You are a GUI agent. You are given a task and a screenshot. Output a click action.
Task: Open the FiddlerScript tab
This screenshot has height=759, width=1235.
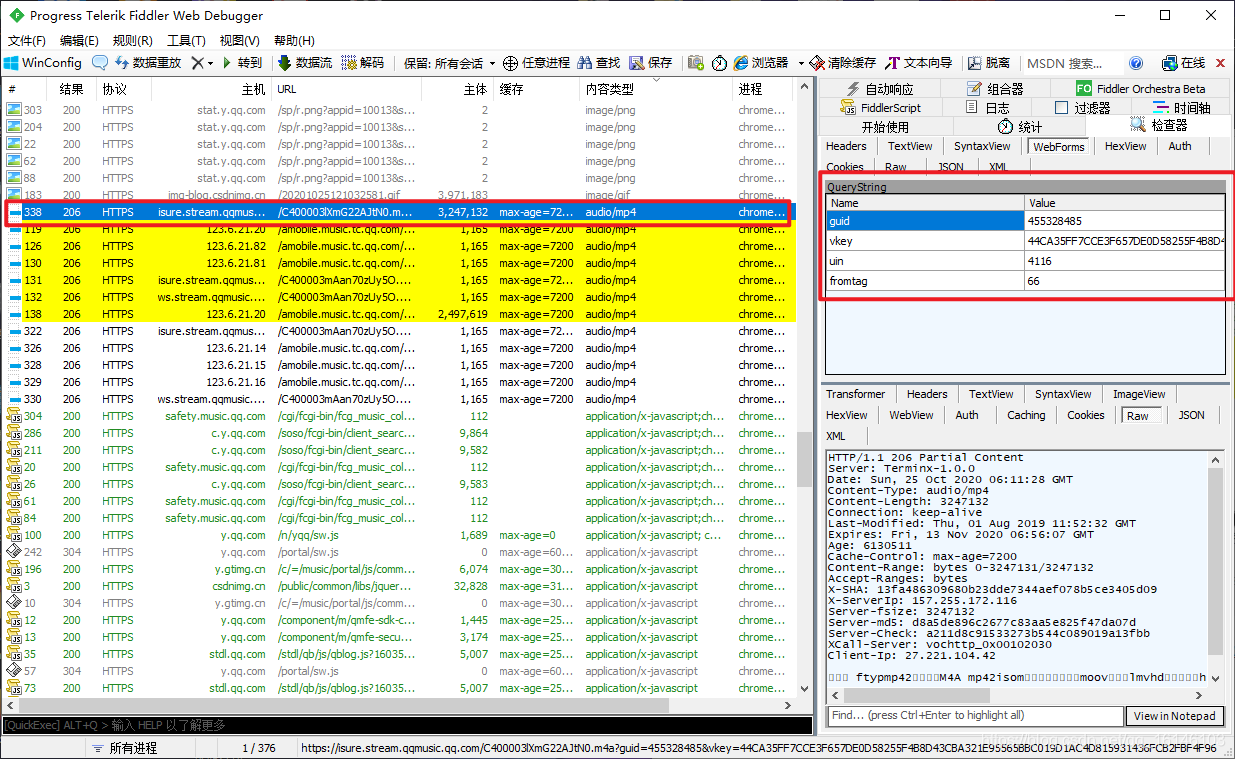tap(880, 108)
